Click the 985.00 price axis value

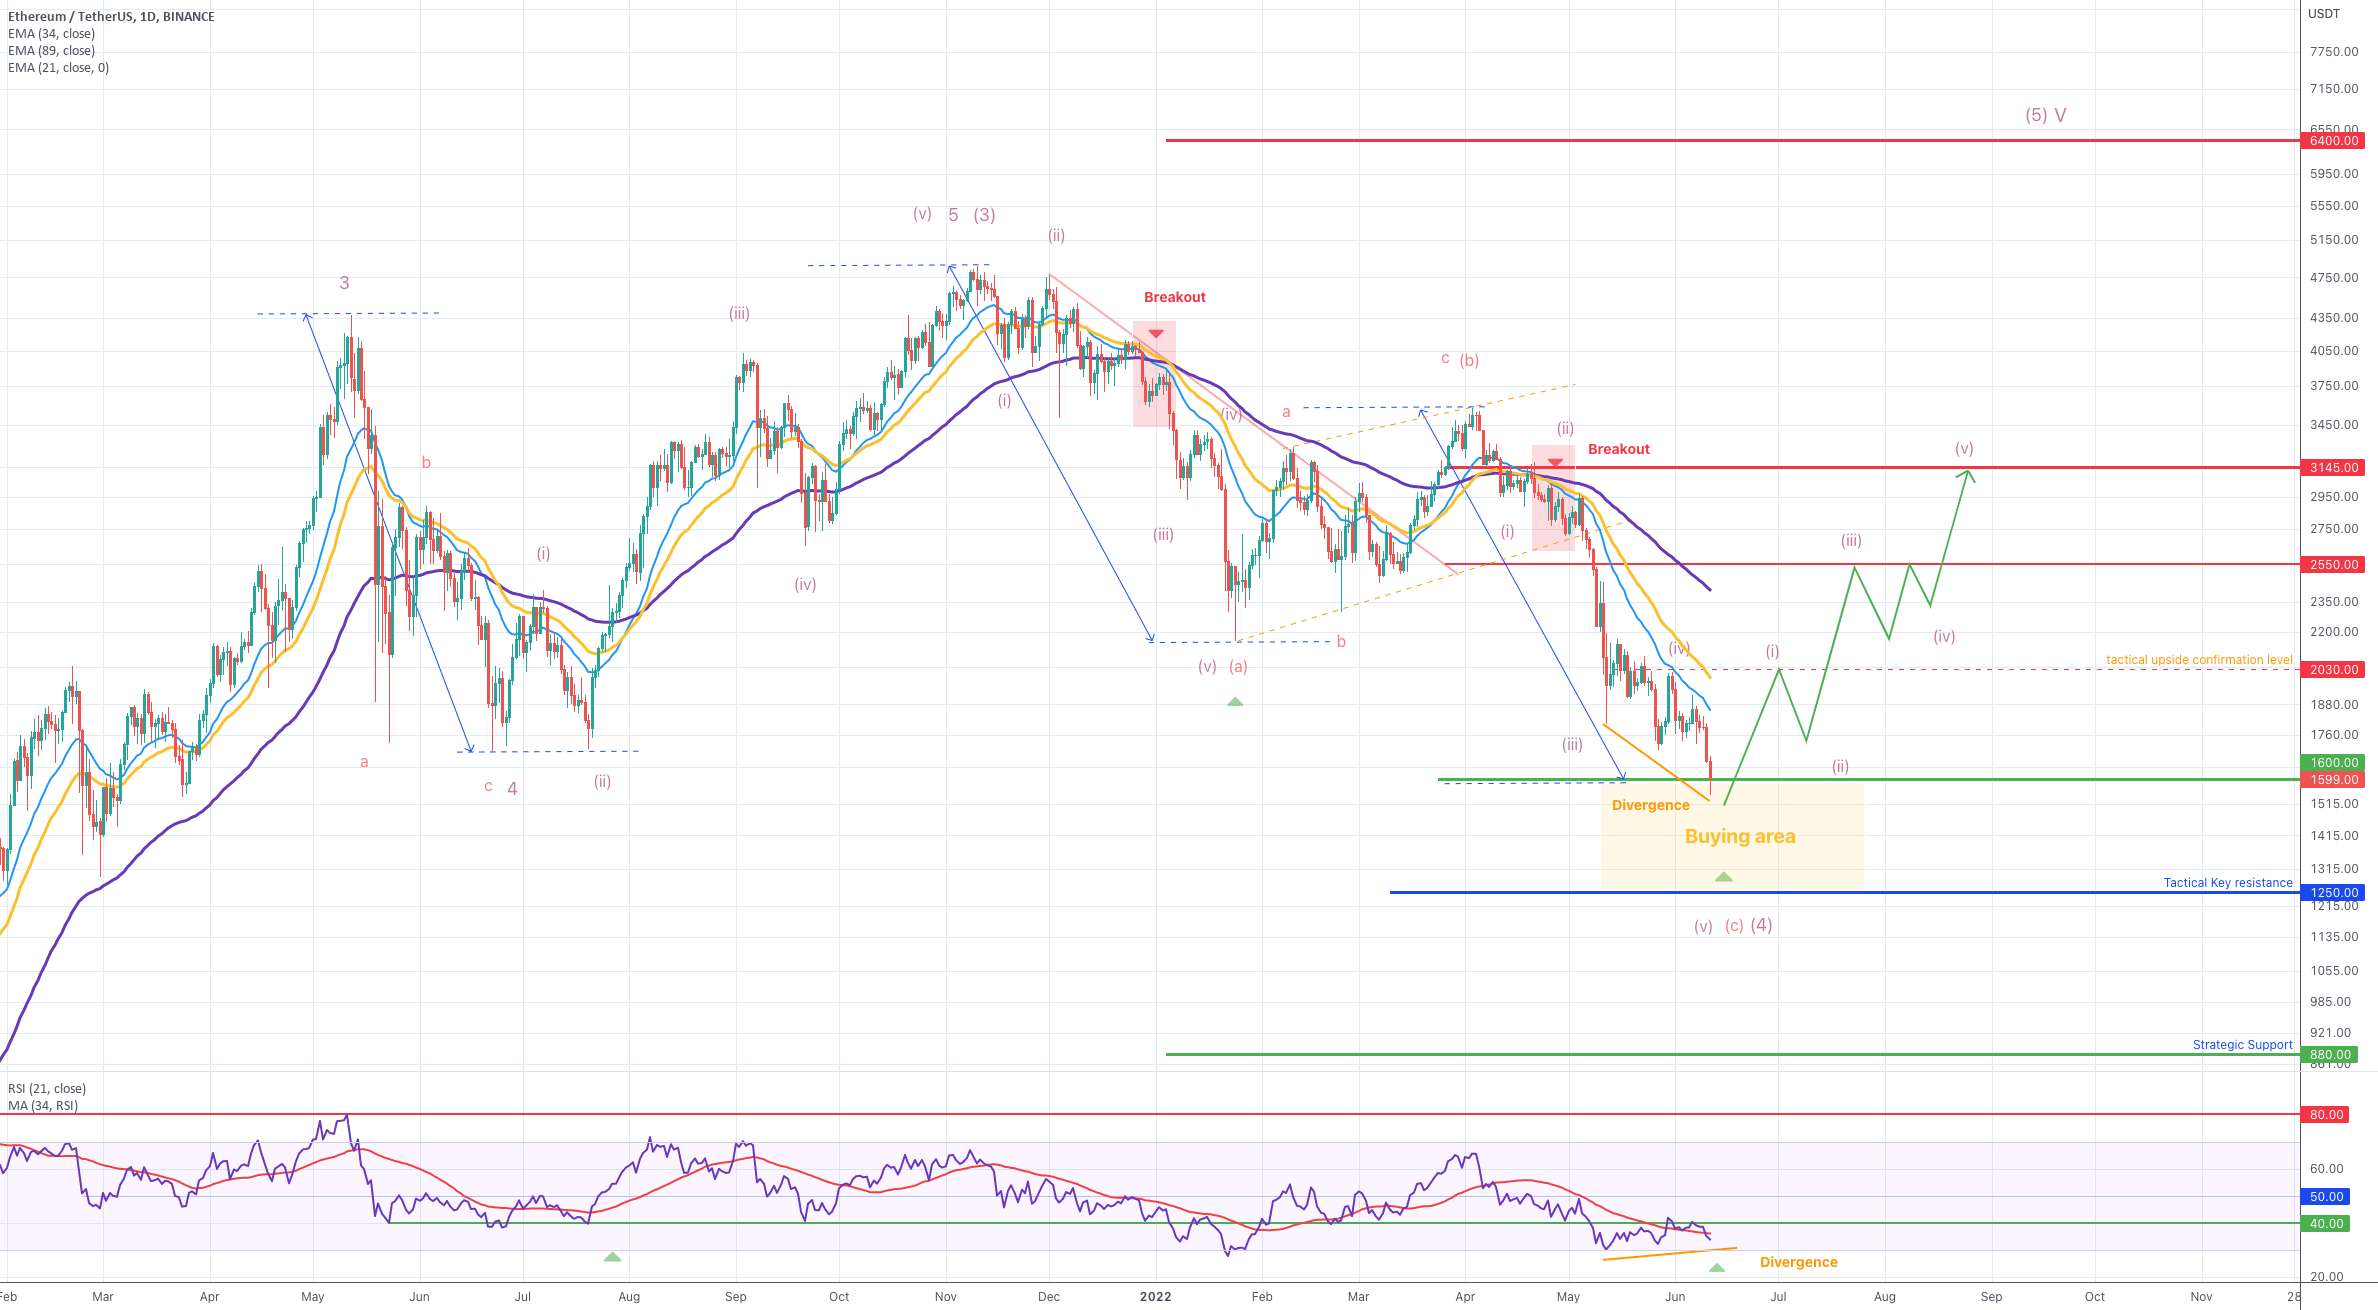click(x=2330, y=1001)
